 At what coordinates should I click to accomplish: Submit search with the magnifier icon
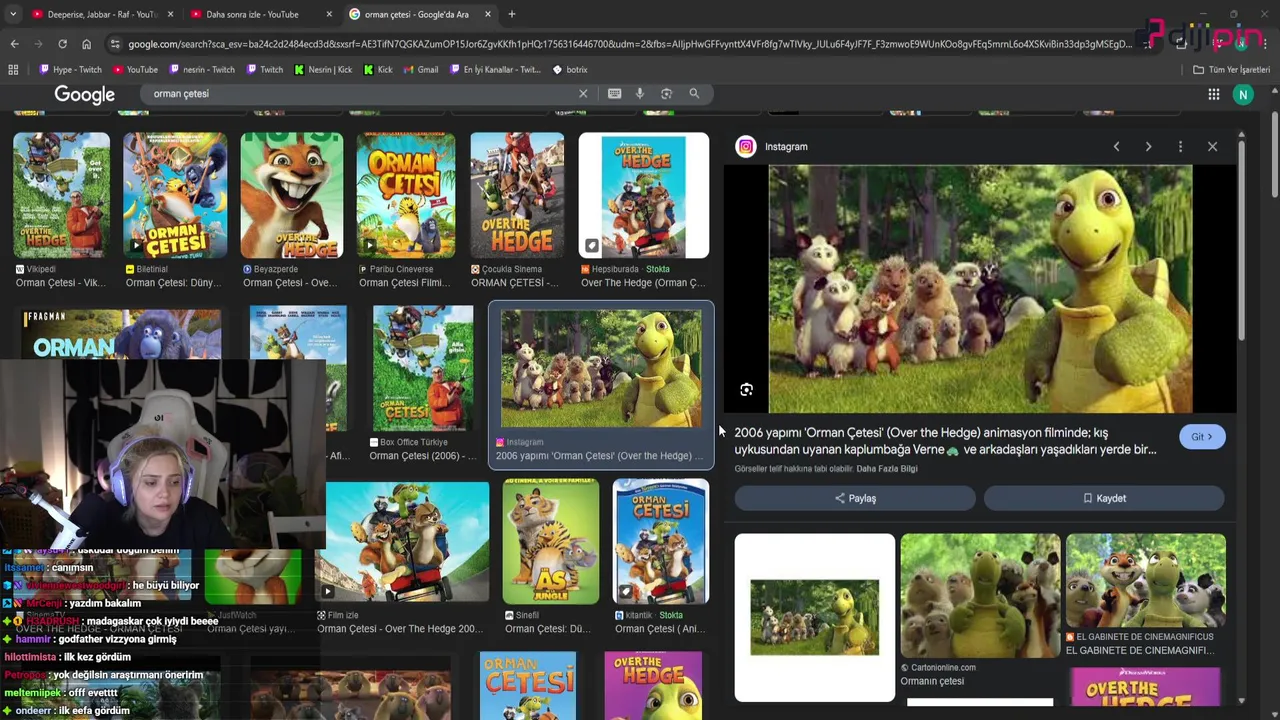click(694, 93)
